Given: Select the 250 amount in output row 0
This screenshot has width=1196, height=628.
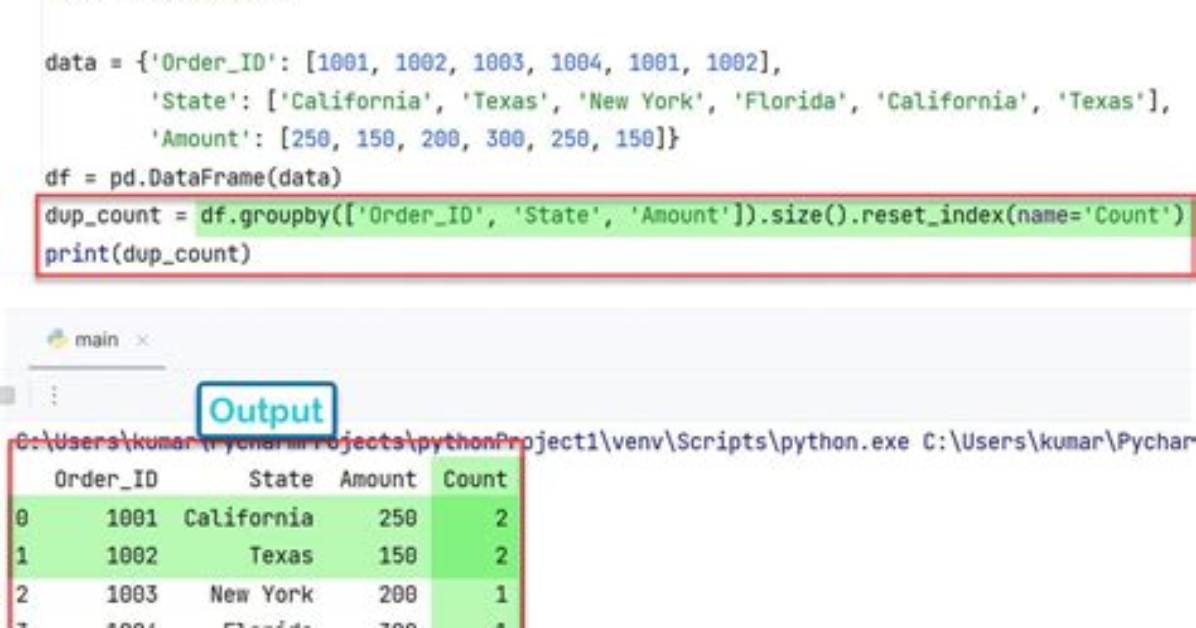Looking at the screenshot, I should [397, 518].
